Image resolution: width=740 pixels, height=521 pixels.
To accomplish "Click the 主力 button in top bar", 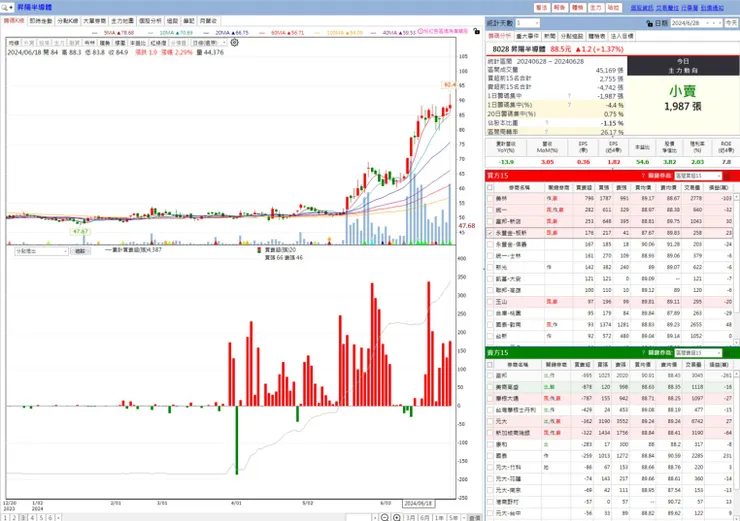I will [596, 8].
